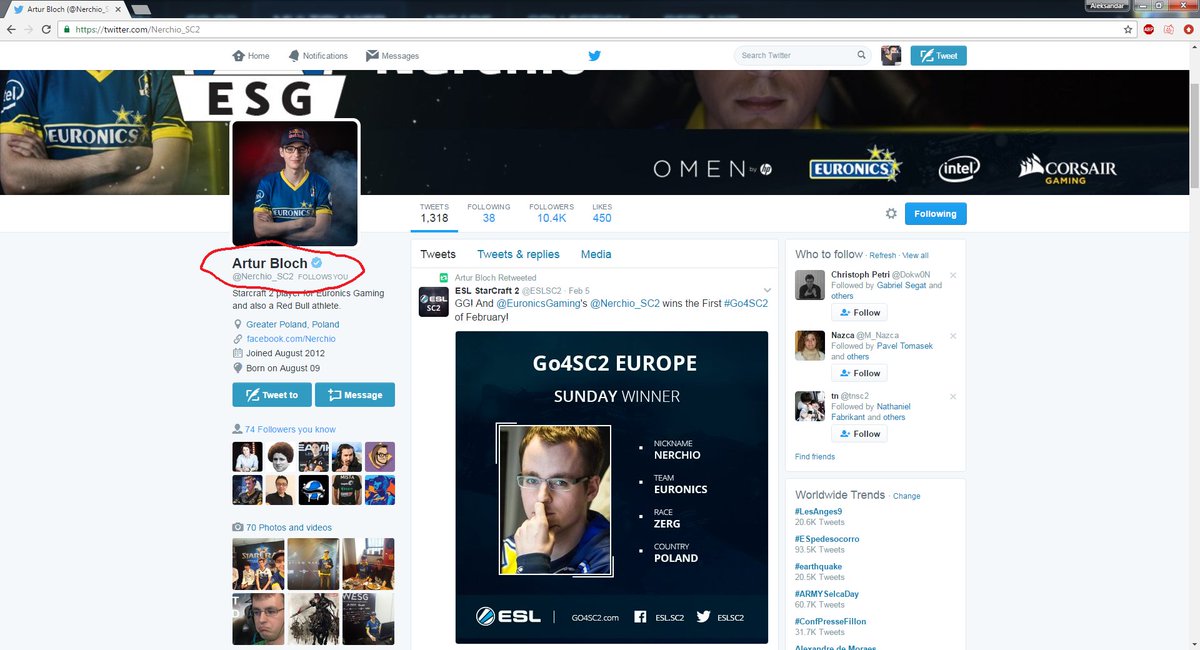Open #LesAnges9 trend
The height and width of the screenshot is (650, 1200).
tap(818, 511)
